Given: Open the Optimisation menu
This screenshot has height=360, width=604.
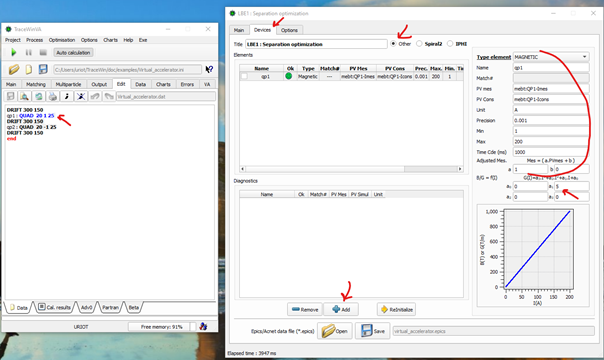Looking at the screenshot, I should click(62, 40).
